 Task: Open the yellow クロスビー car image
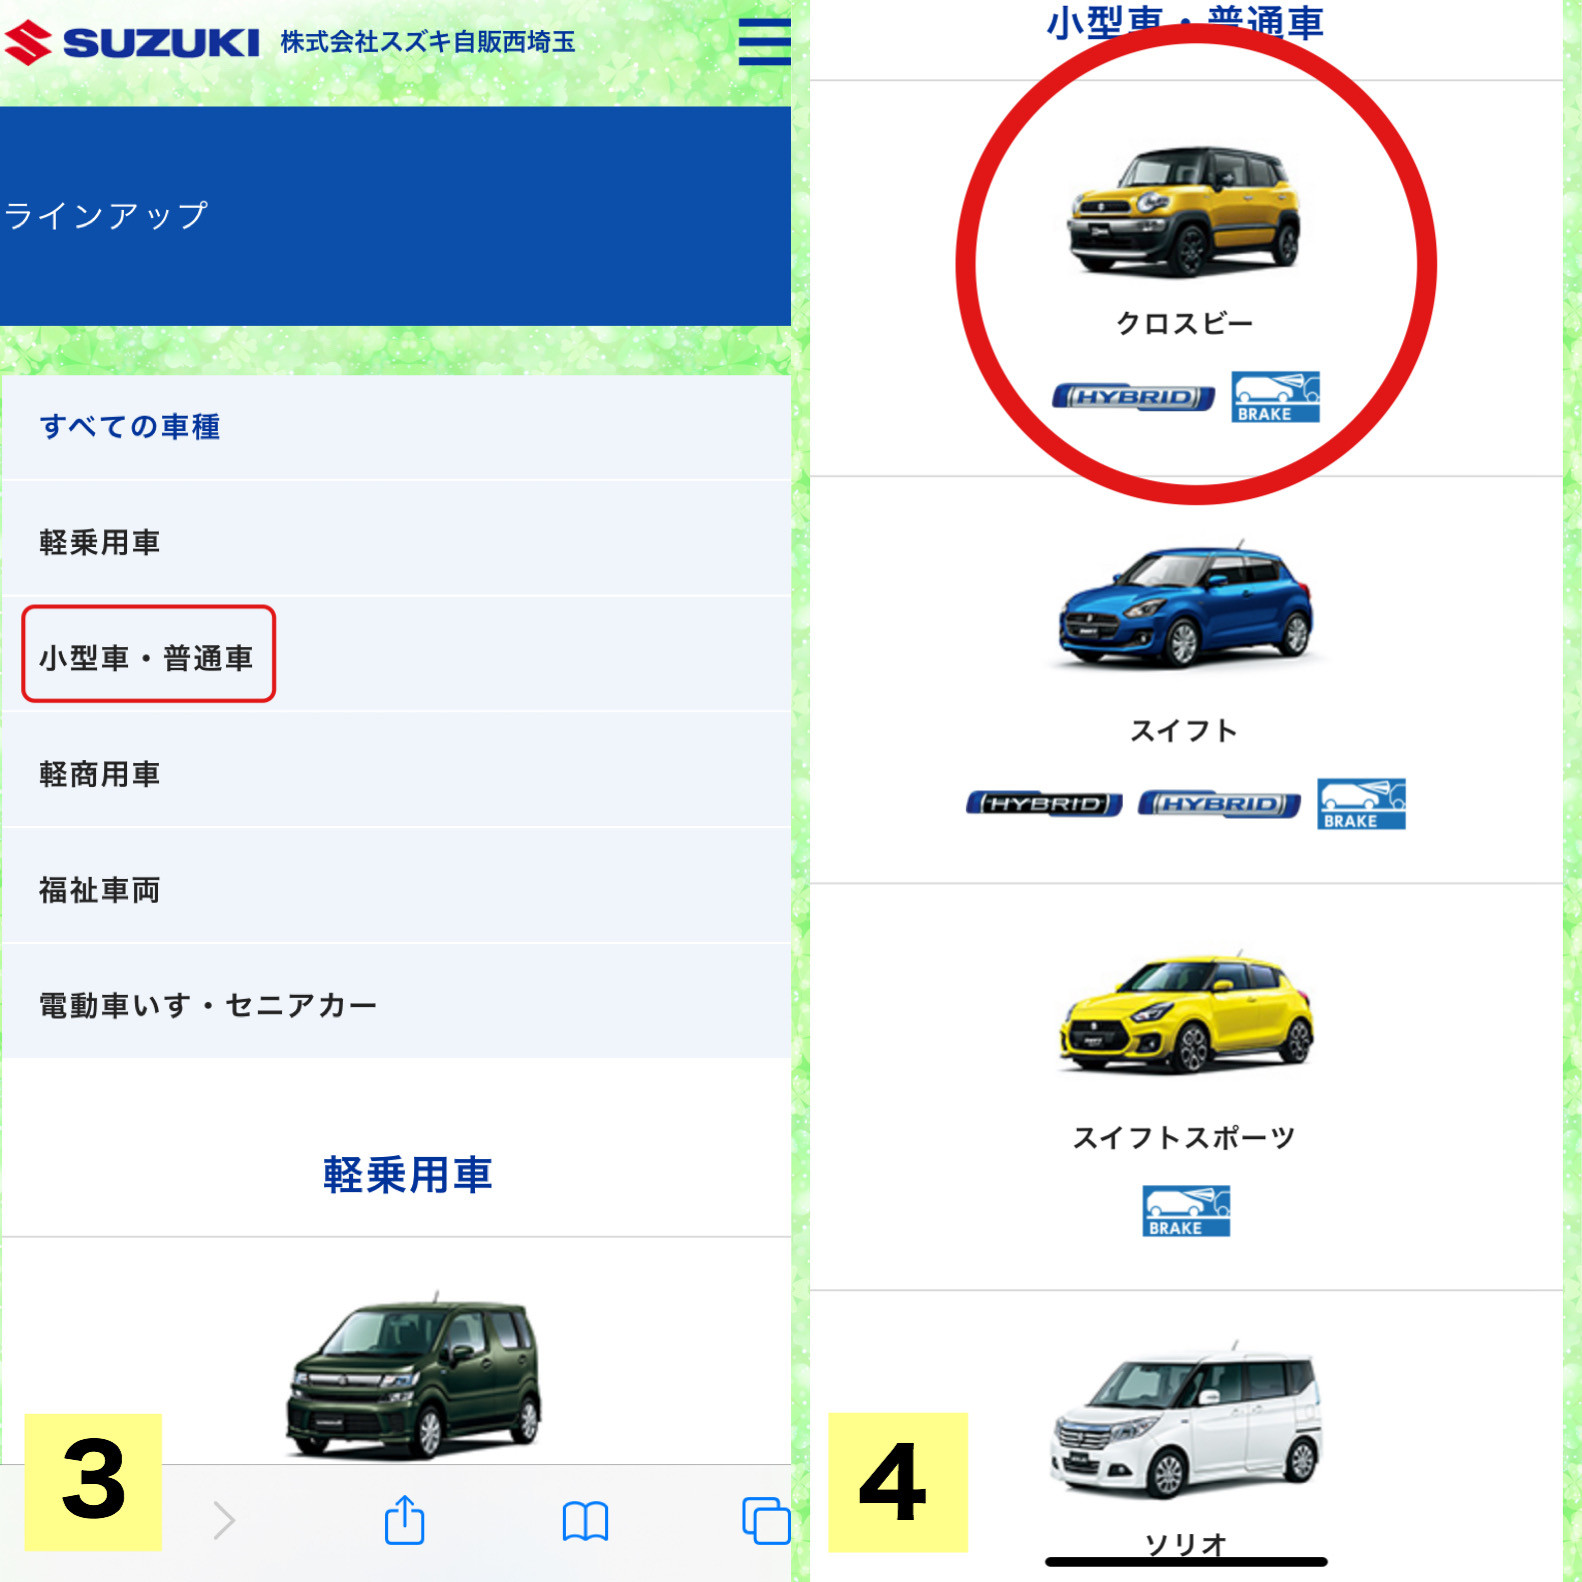tap(1184, 211)
